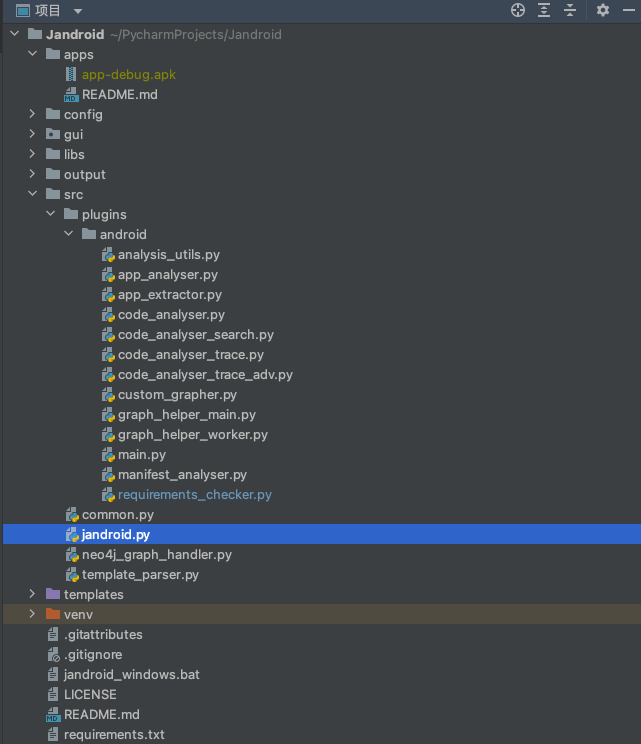Click the src folder icon
The width and height of the screenshot is (641, 744).
coord(53,194)
